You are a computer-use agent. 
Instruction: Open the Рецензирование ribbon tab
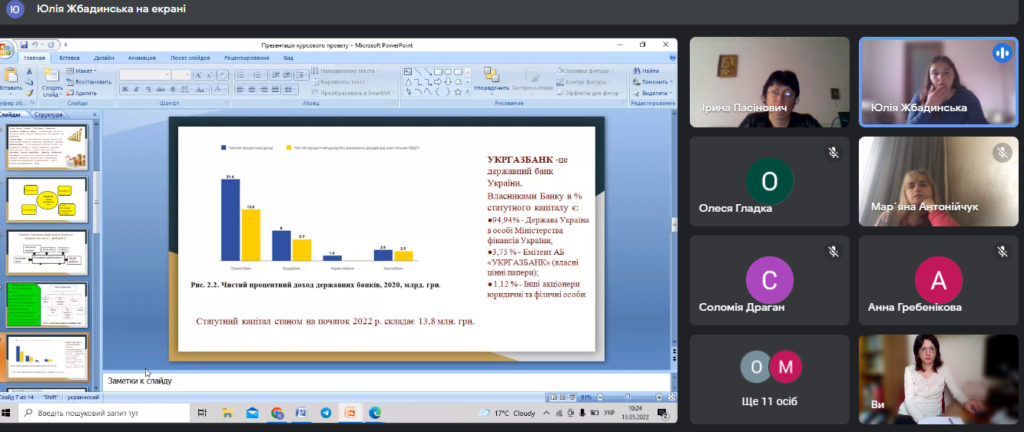(x=247, y=58)
